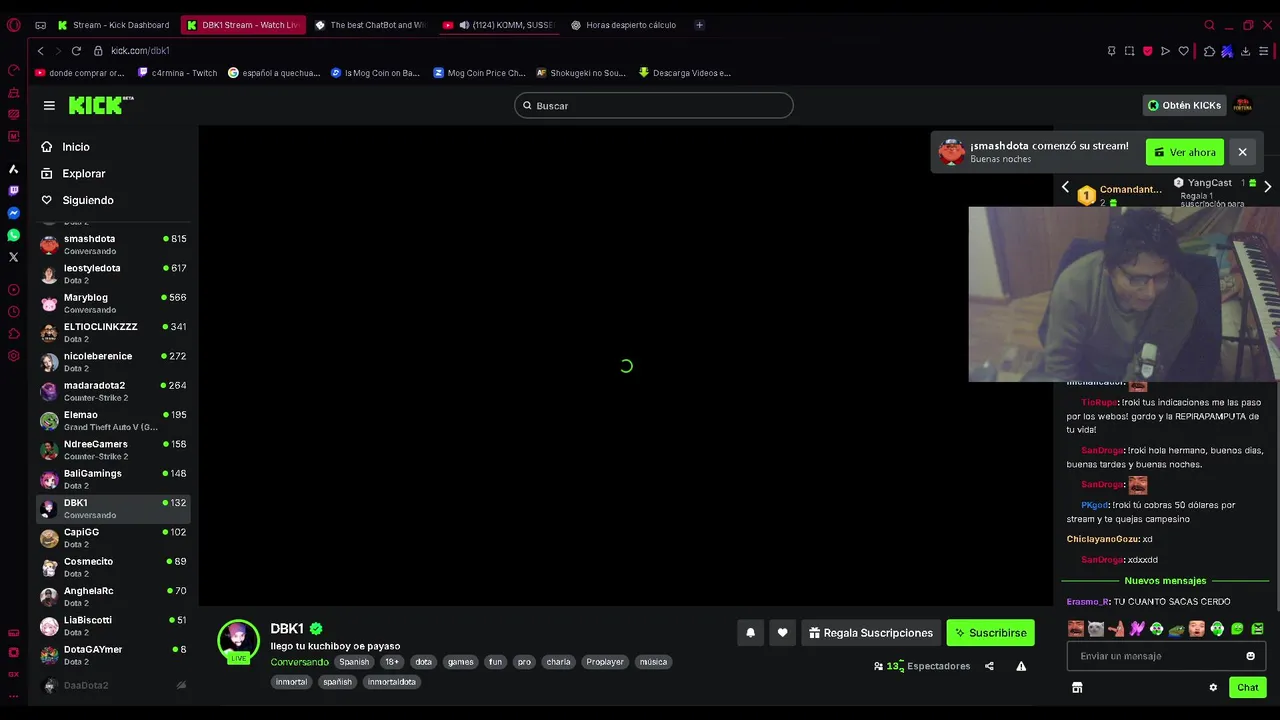Insert the white cat emote
The height and width of the screenshot is (720, 1280).
click(x=1096, y=629)
